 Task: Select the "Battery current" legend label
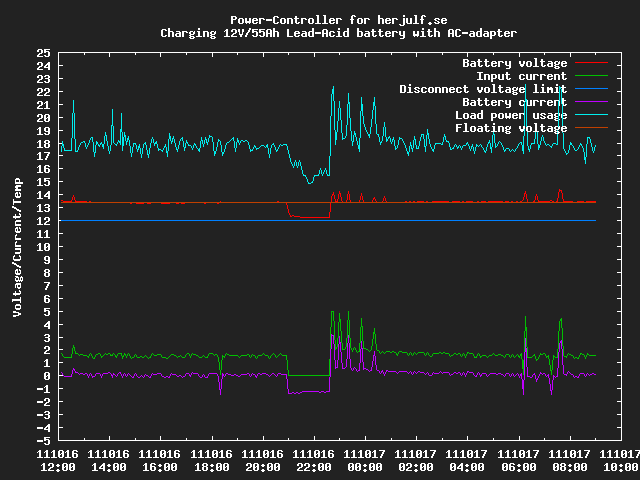(x=514, y=102)
